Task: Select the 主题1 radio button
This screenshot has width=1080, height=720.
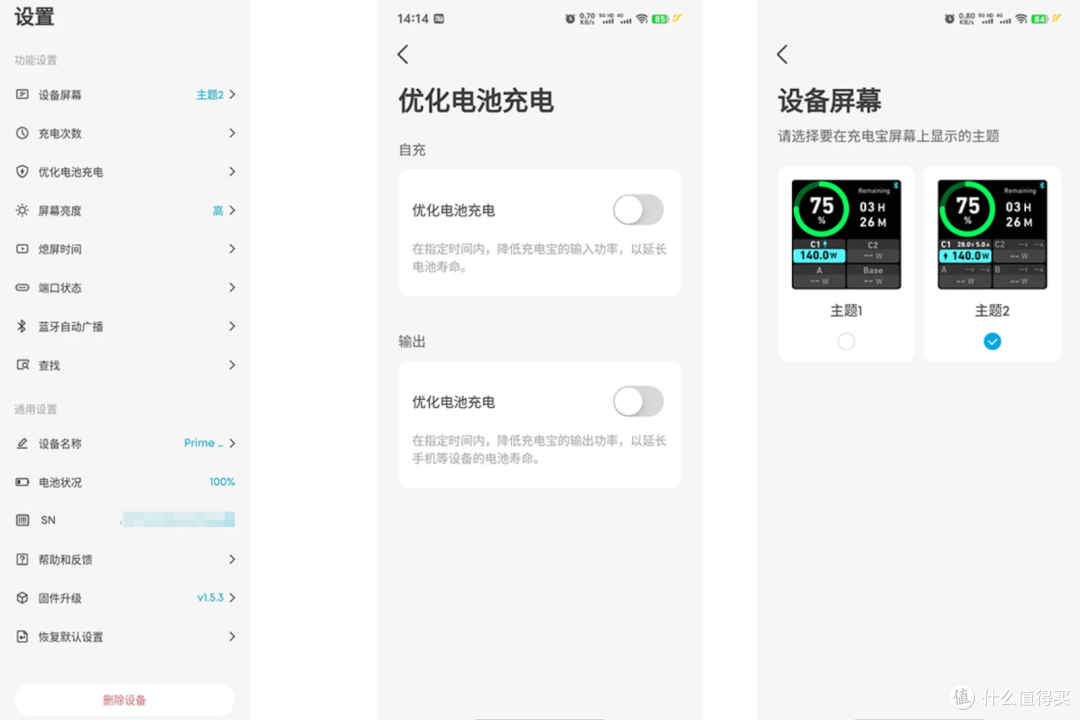Action: [846, 341]
